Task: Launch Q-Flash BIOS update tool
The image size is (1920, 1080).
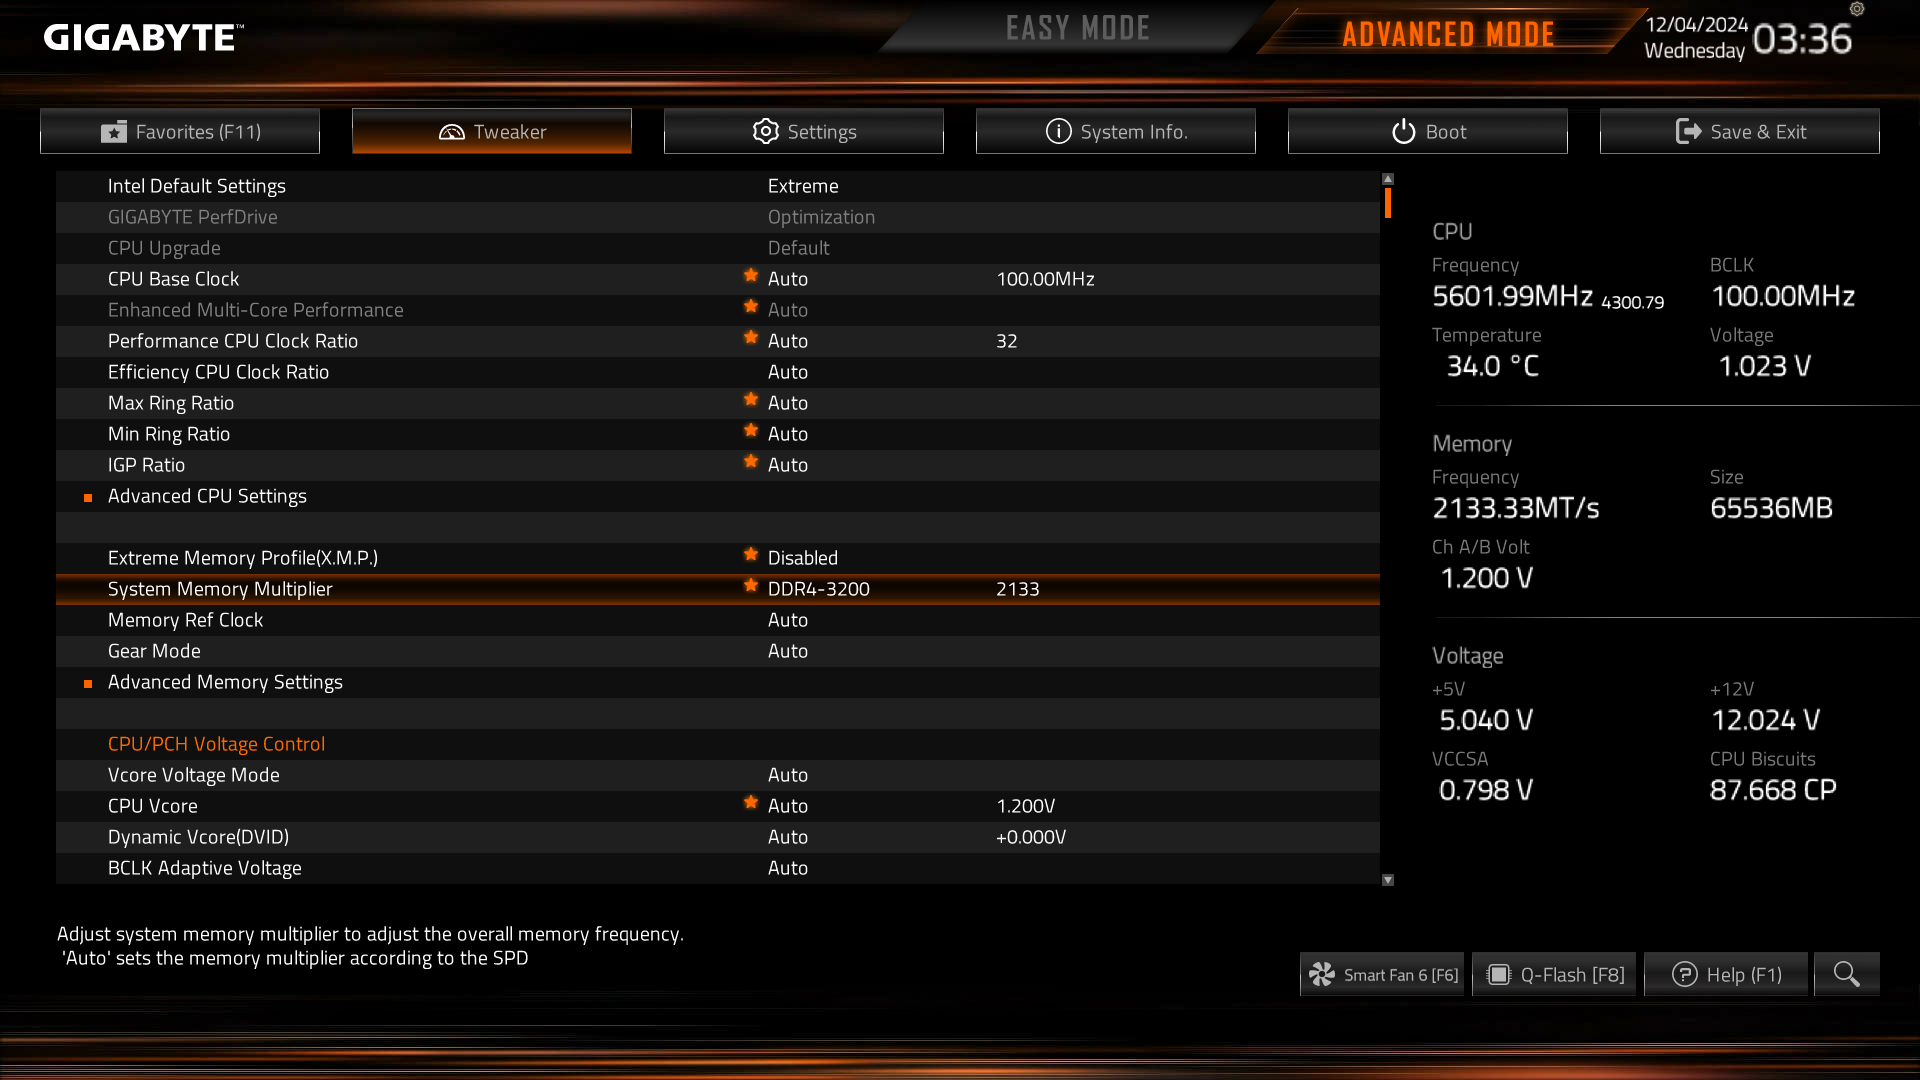Action: point(1554,974)
